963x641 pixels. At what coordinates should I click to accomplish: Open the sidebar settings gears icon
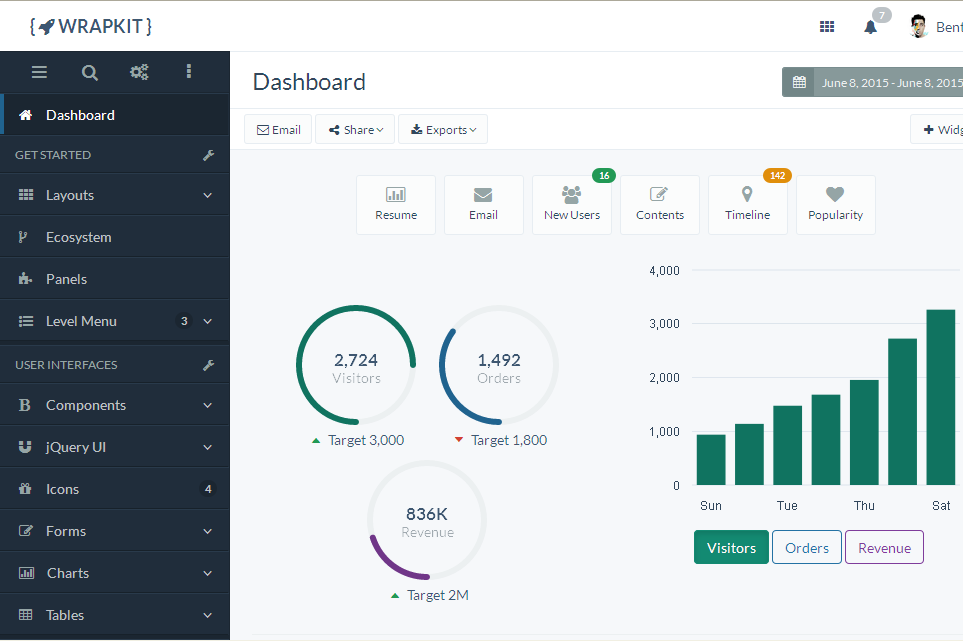139,72
